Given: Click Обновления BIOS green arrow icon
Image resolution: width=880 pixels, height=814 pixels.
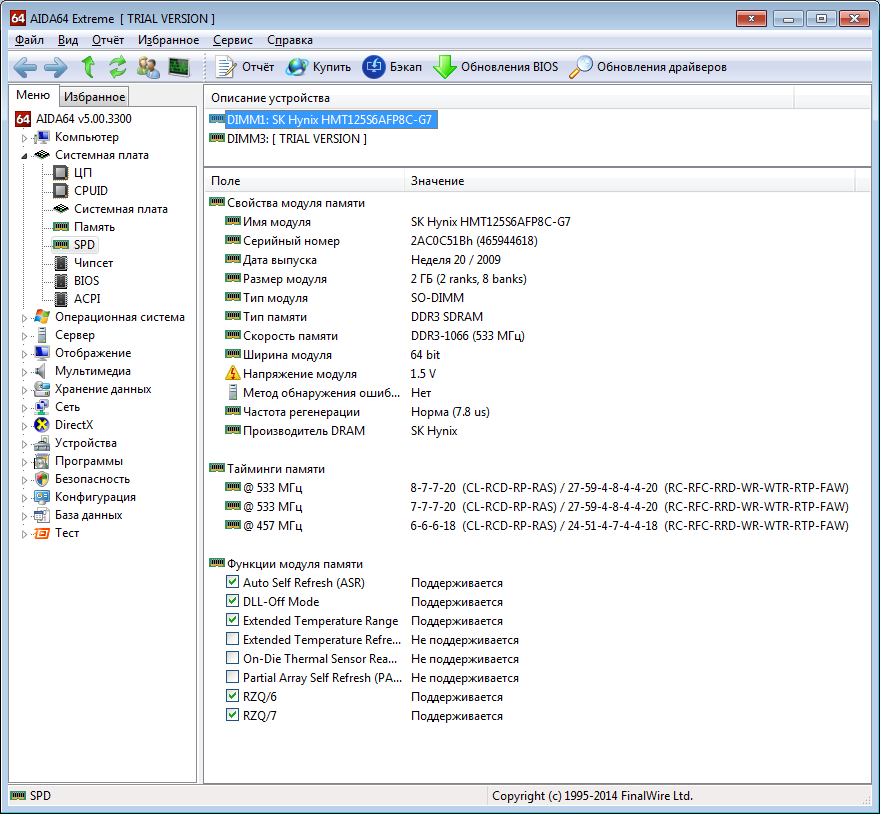Looking at the screenshot, I should [445, 67].
